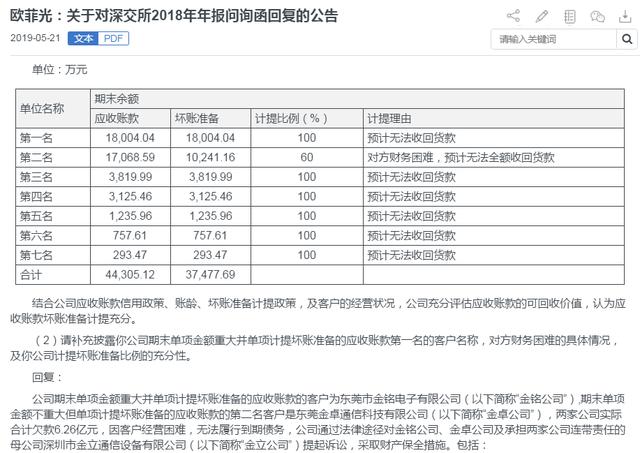640x453 pixels.
Task: Click the pencil edit icon
Action: pyautogui.click(x=541, y=16)
